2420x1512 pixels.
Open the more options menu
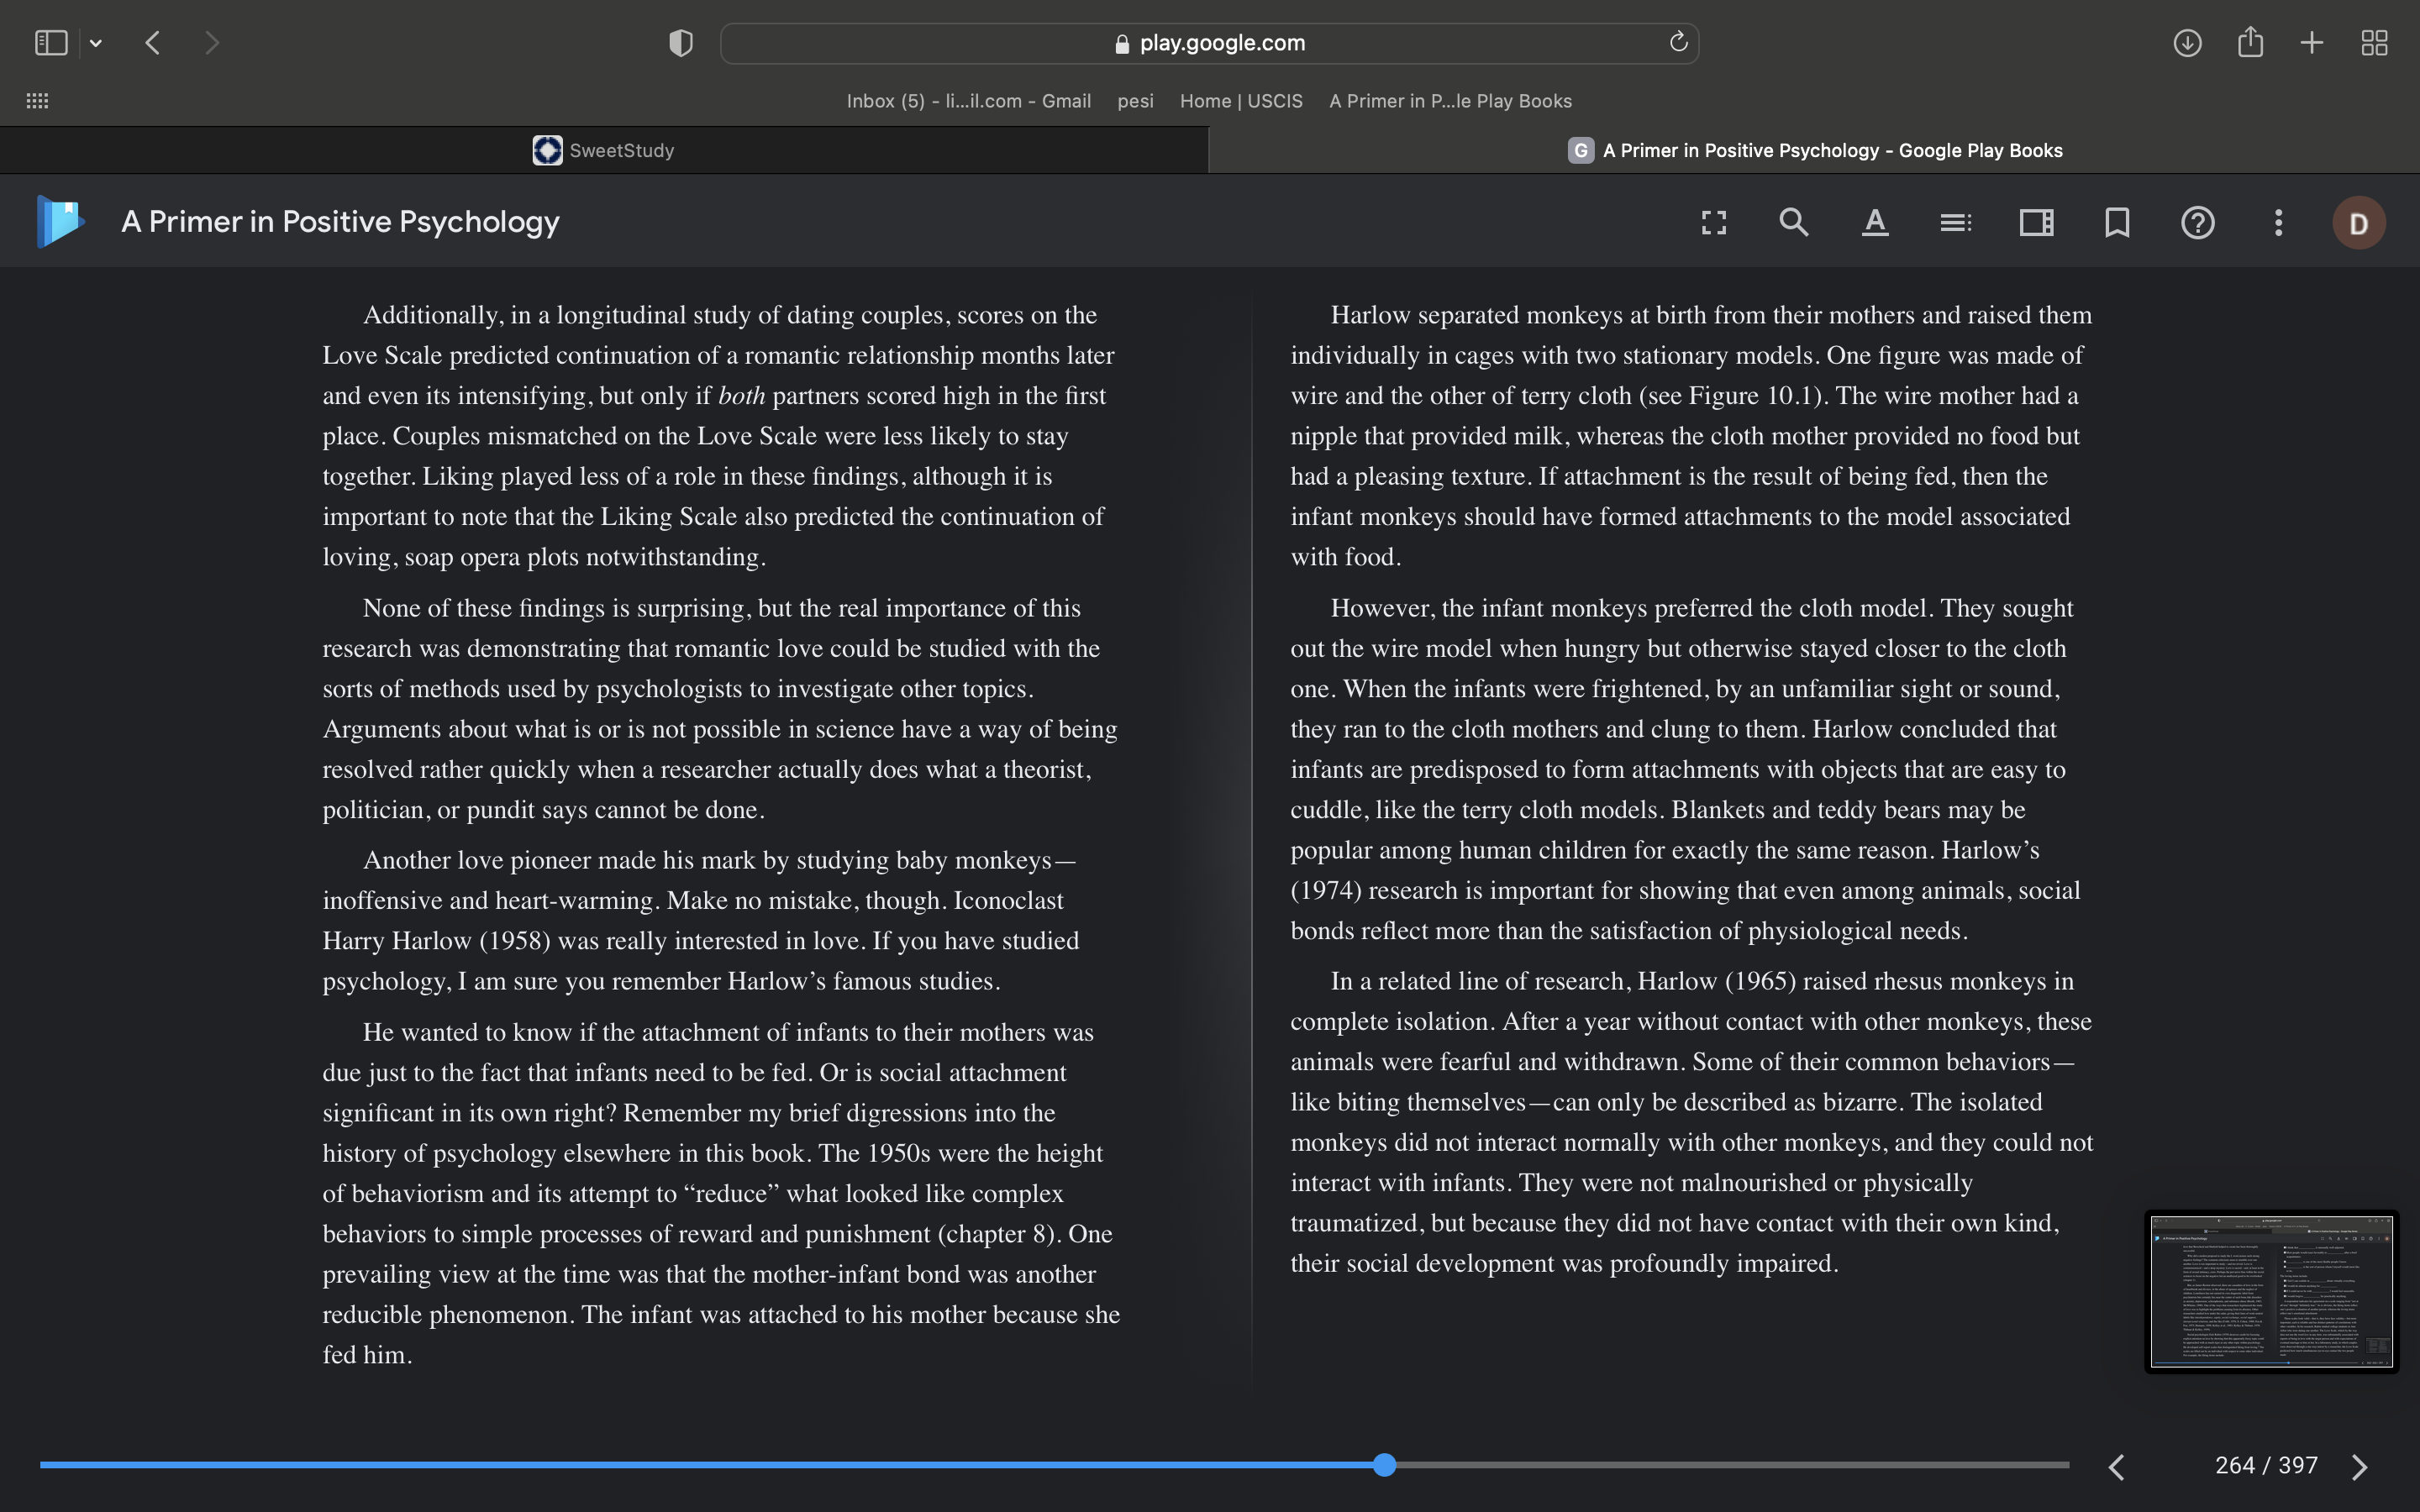[2279, 222]
